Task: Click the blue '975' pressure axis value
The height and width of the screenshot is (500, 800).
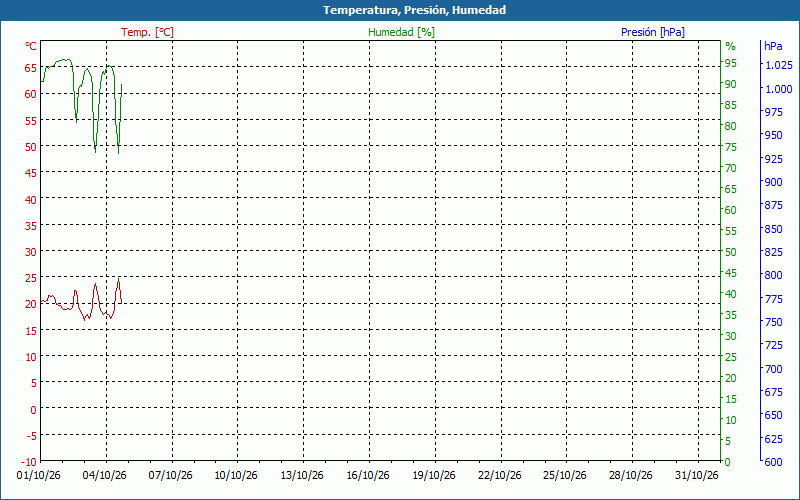Action: tap(773, 112)
